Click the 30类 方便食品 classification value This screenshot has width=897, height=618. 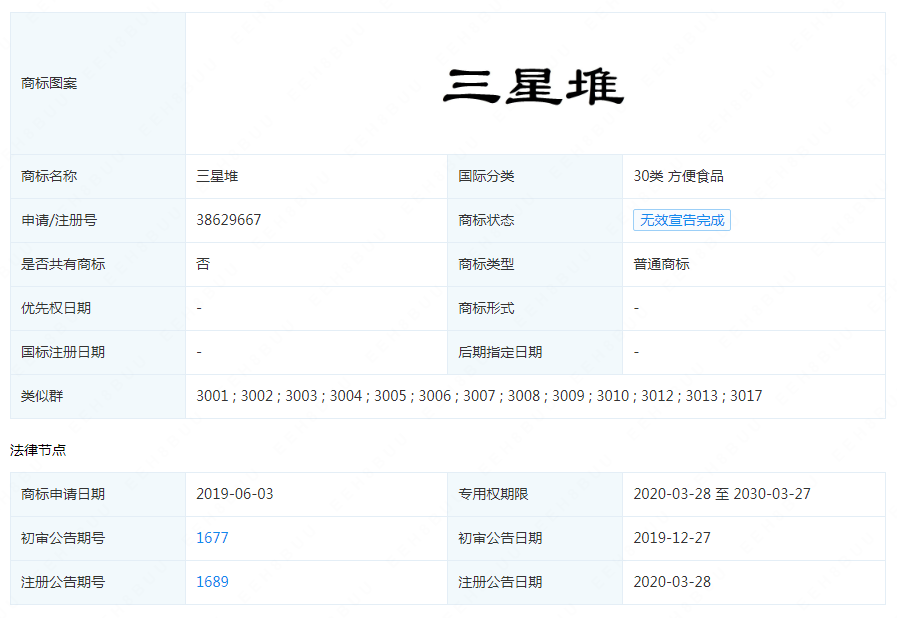678,176
